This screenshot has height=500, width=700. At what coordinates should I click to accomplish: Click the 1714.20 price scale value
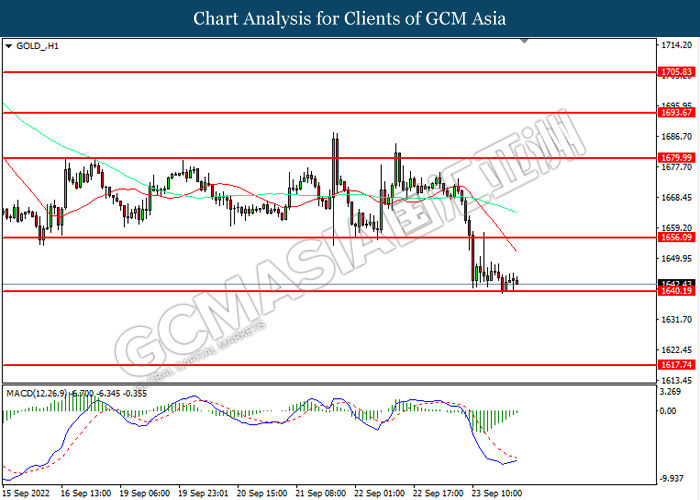tap(676, 45)
